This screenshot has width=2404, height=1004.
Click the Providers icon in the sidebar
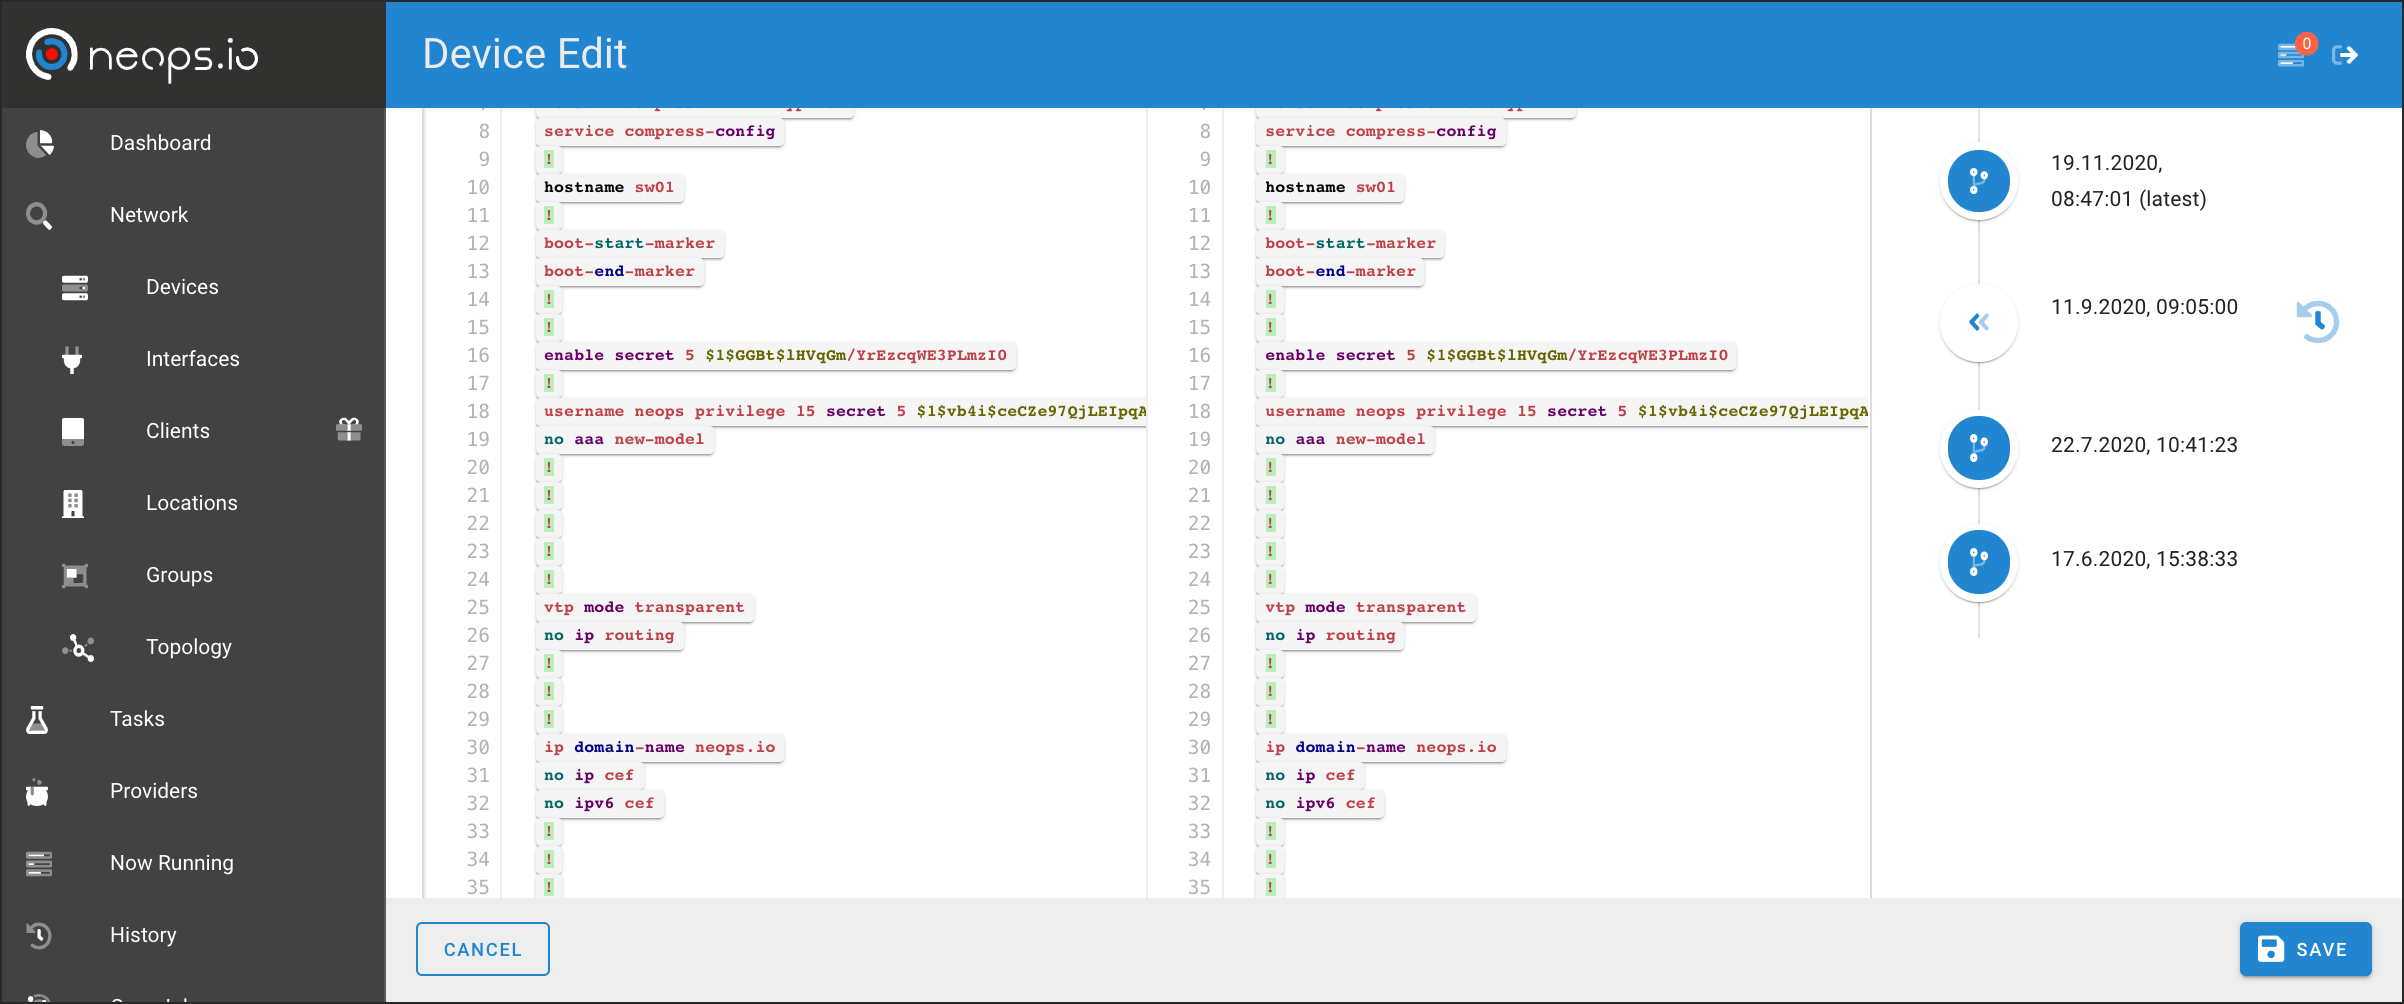click(x=37, y=791)
